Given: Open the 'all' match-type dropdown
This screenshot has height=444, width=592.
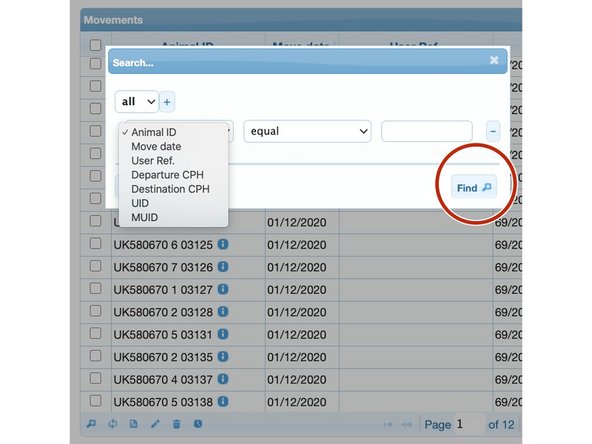Looking at the screenshot, I should (x=137, y=102).
